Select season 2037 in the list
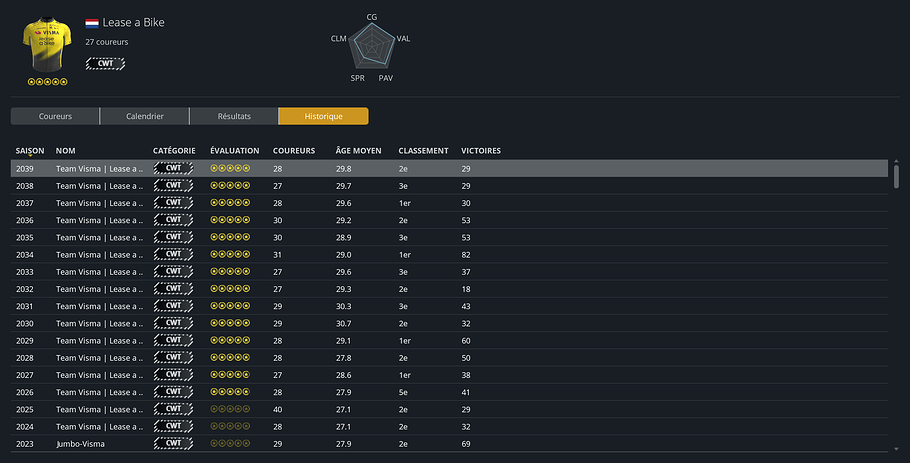Screen dimensions: 910x463 click(x=449, y=203)
